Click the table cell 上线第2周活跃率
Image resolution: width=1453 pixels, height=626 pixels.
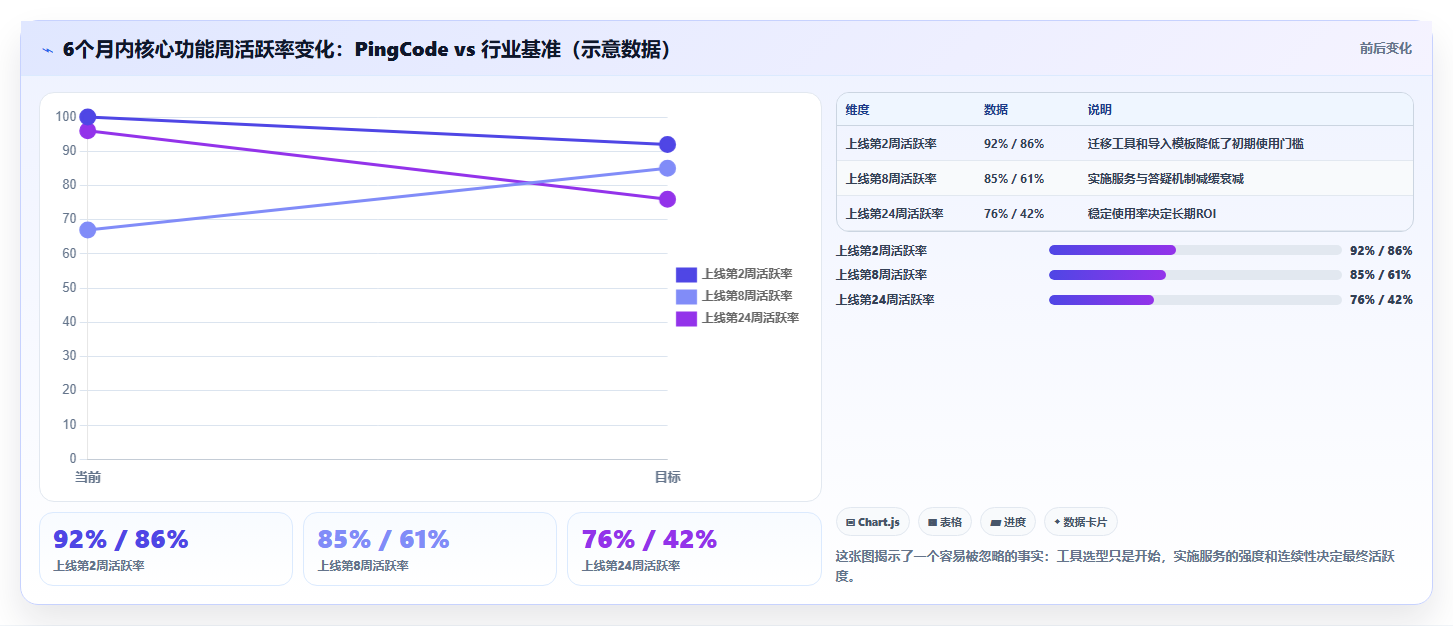[x=891, y=144]
